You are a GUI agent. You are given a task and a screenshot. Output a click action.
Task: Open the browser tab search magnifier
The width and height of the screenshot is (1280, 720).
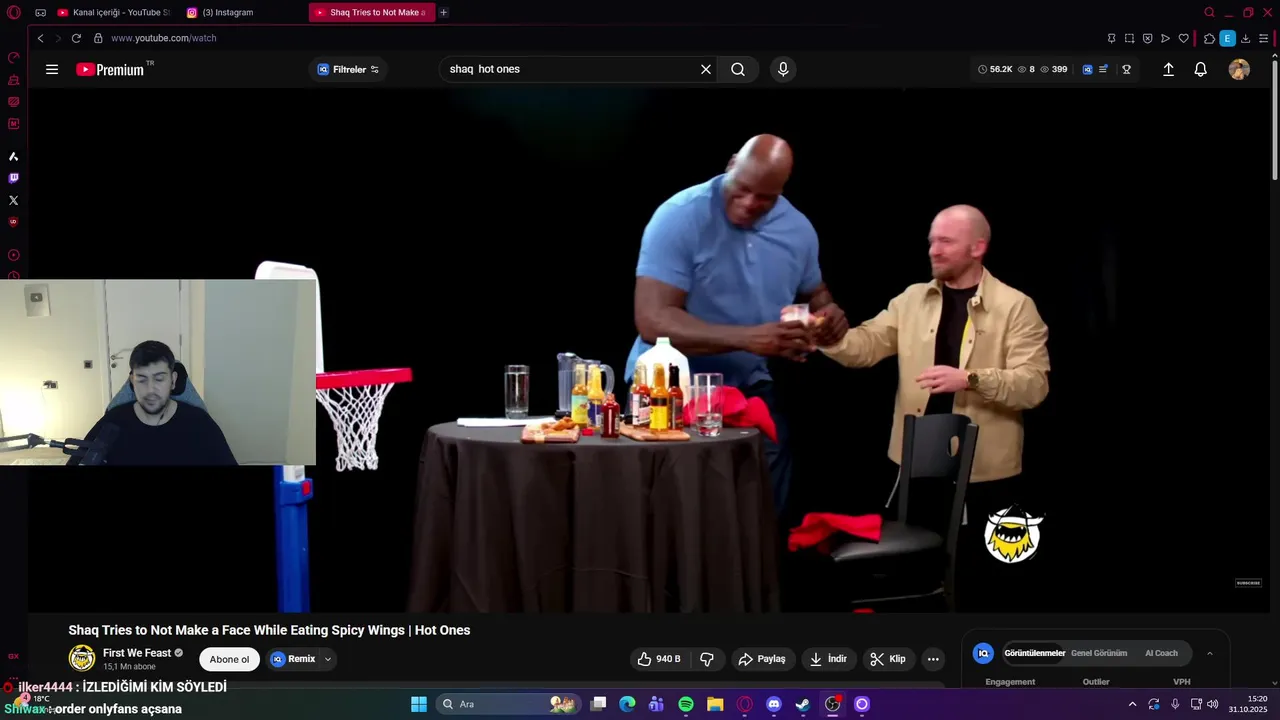click(1209, 12)
